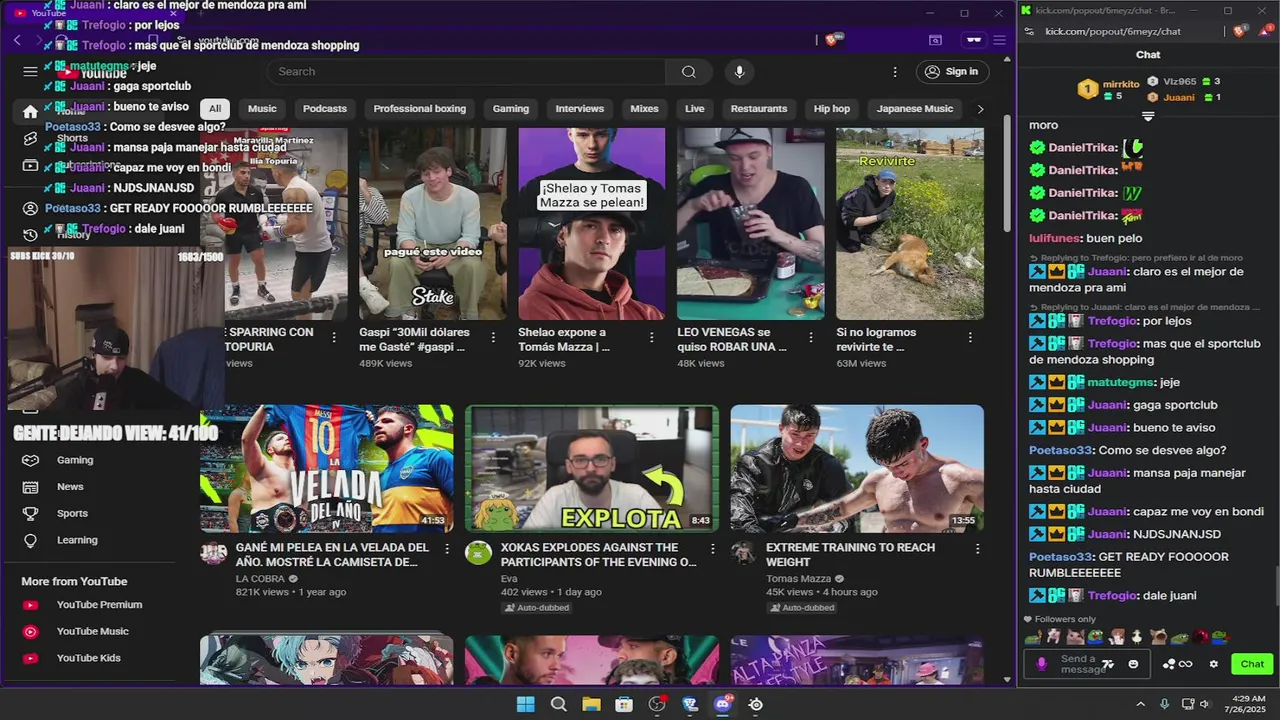The image size is (1280, 720).
Task: Open YouTube Premium link icon
Action: tap(31, 605)
